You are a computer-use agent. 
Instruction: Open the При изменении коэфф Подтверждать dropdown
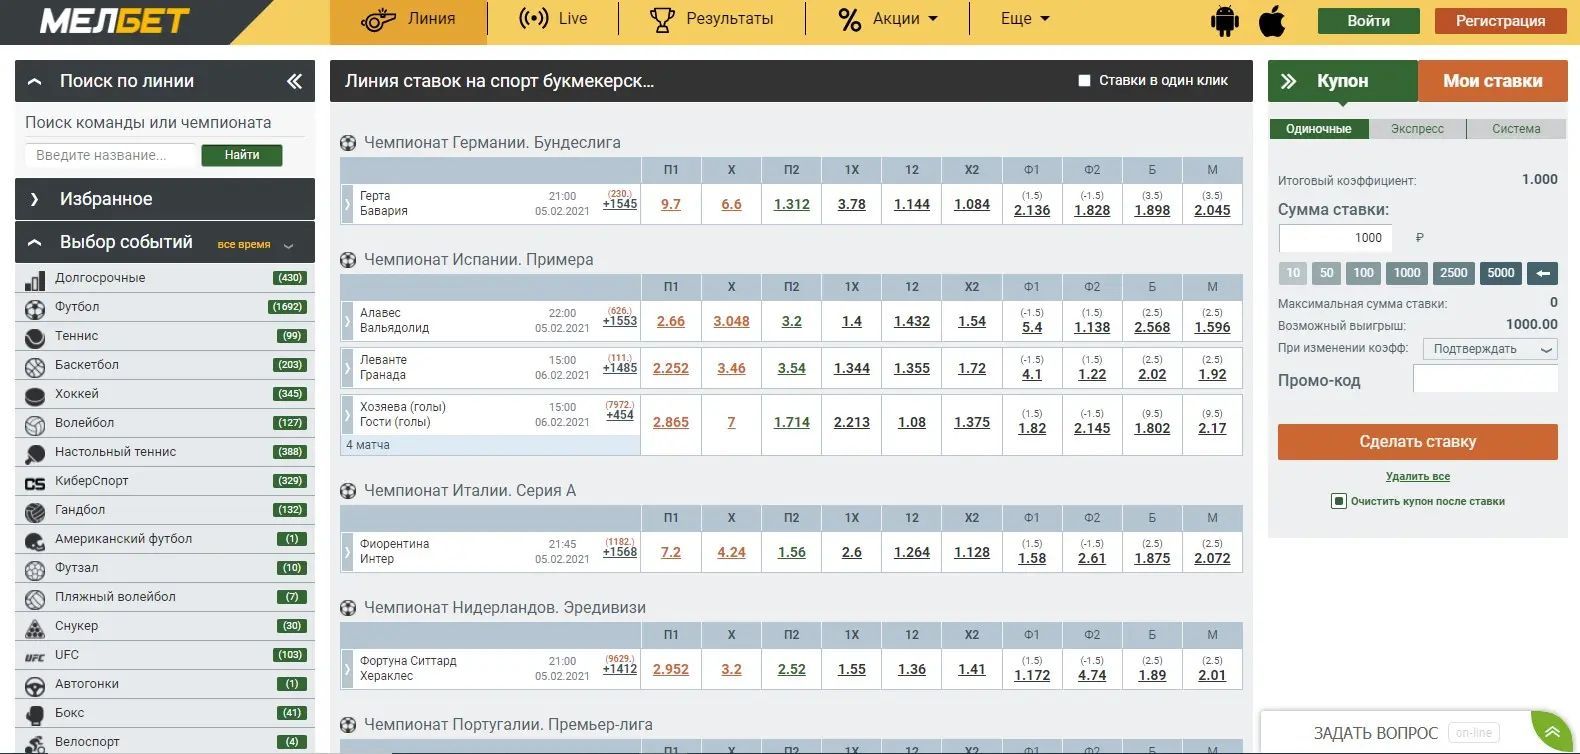coord(1490,349)
